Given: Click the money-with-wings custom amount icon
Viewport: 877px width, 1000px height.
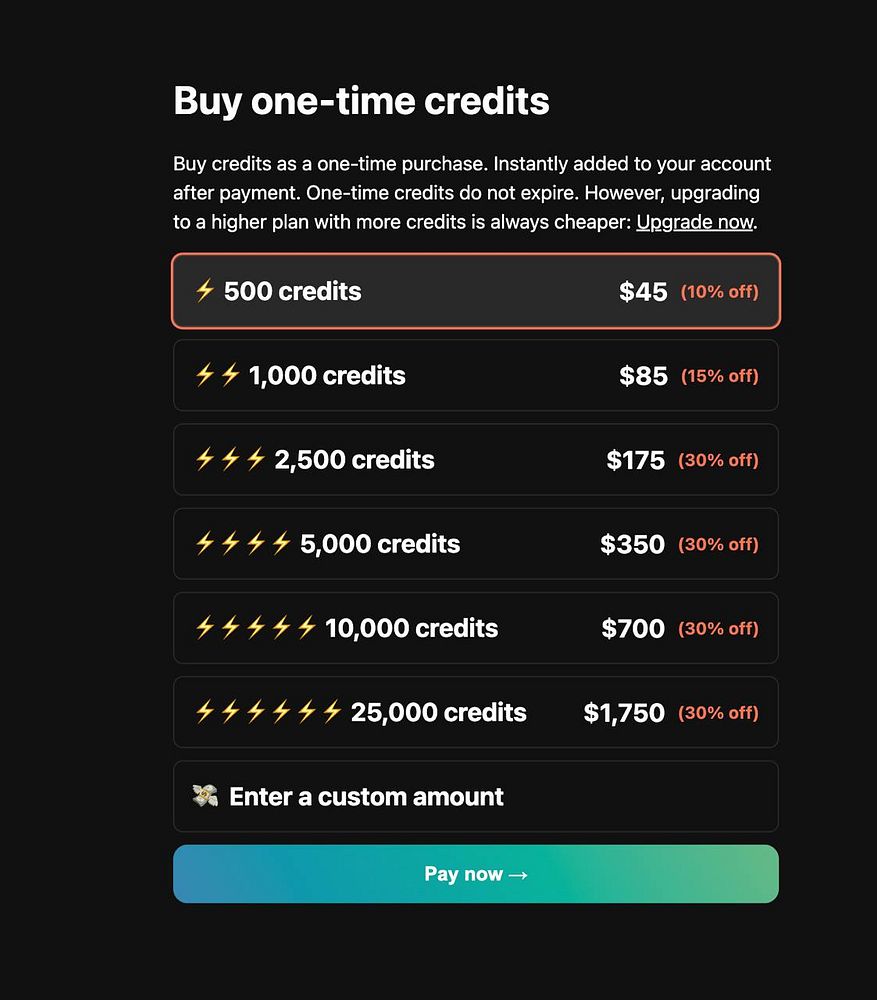Looking at the screenshot, I should (x=206, y=796).
